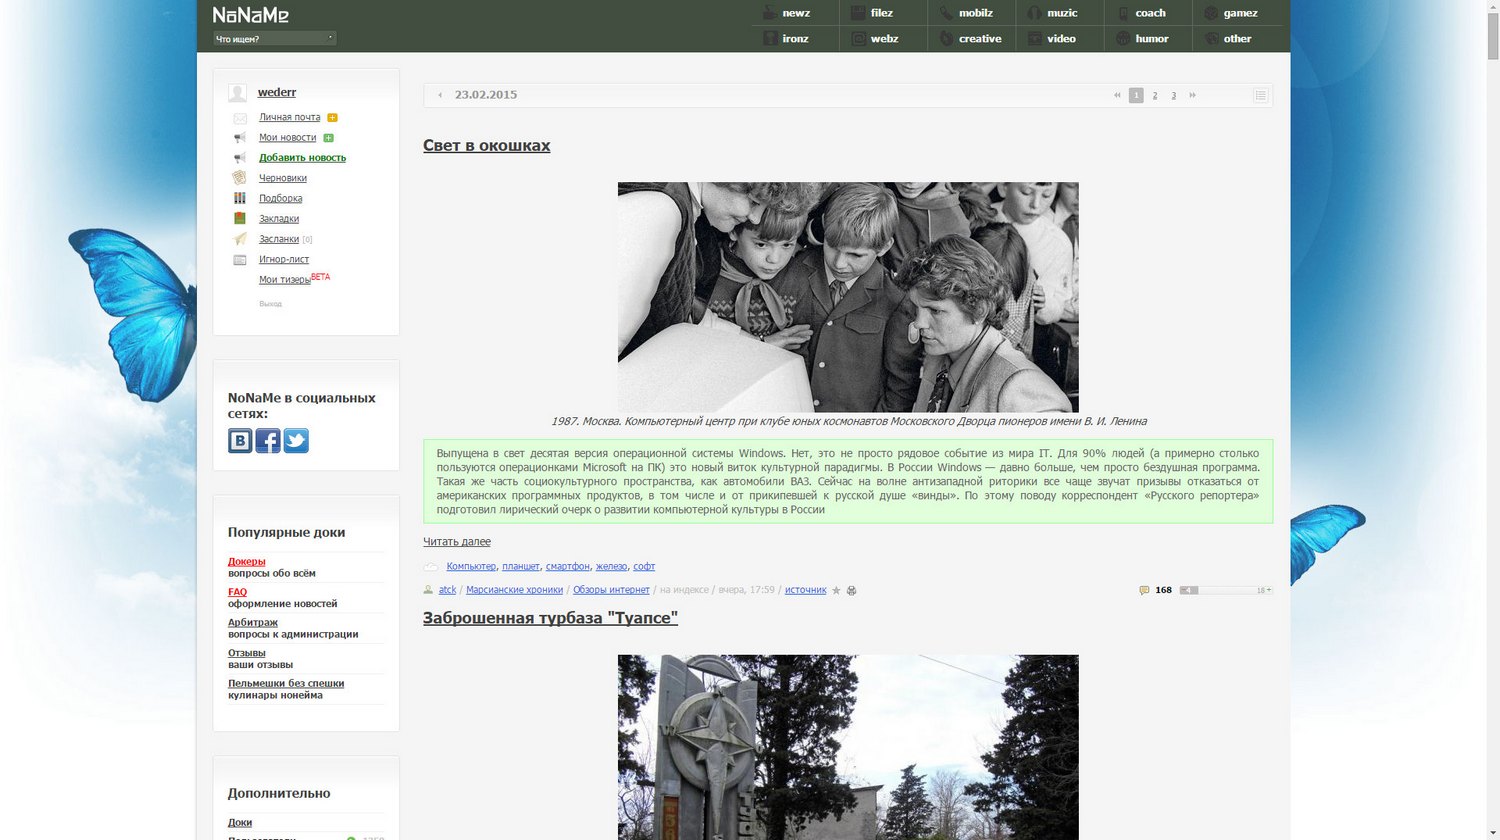Open the humor category

pos(1152,39)
